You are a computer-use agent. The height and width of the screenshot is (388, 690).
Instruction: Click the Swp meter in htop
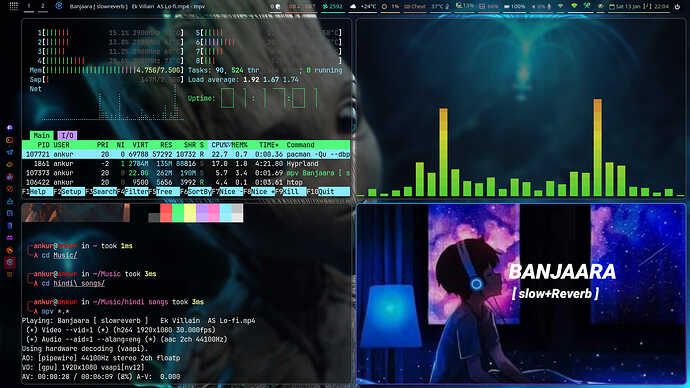[106, 80]
